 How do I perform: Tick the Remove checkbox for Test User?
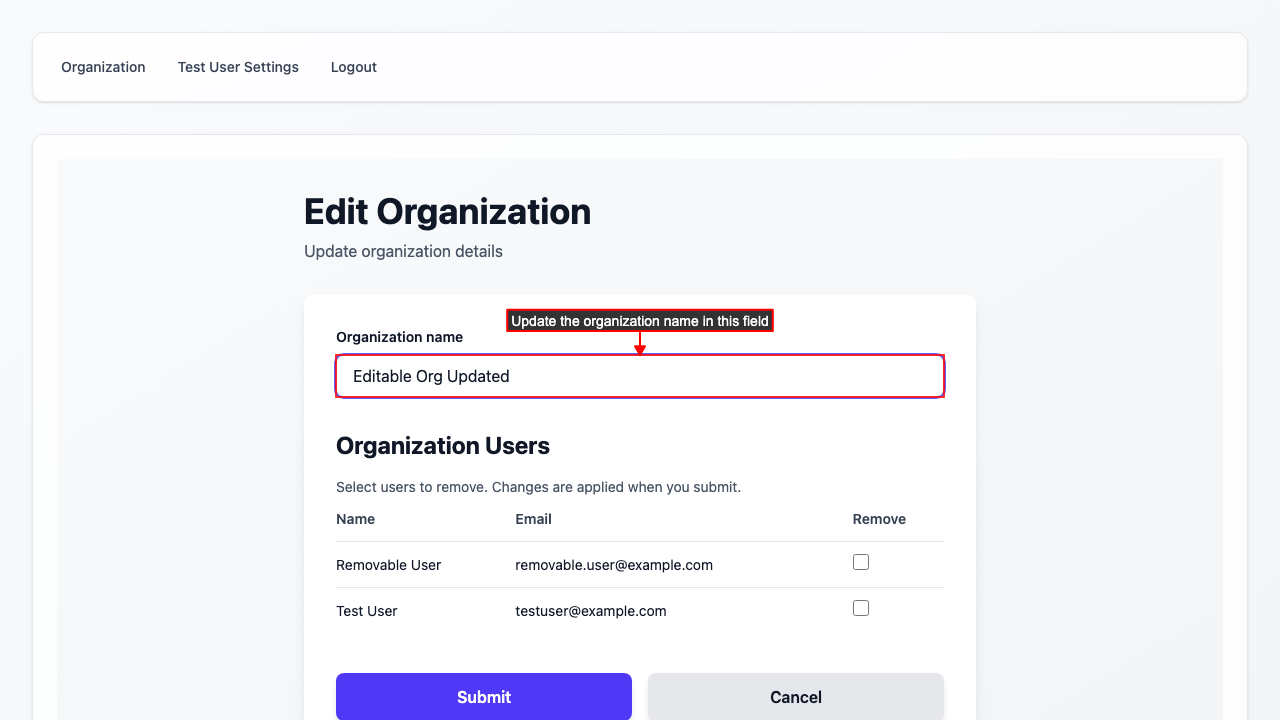pyautogui.click(x=861, y=609)
